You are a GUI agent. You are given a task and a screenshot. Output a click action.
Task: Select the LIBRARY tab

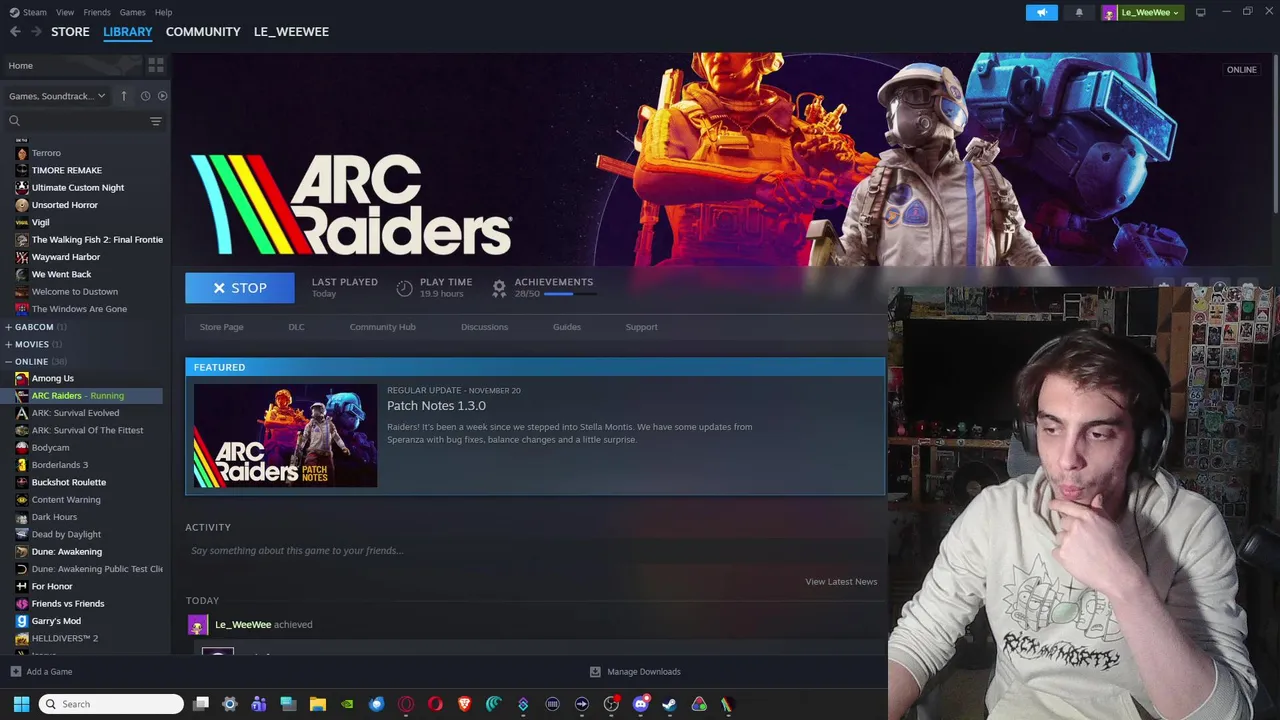pyautogui.click(x=128, y=32)
